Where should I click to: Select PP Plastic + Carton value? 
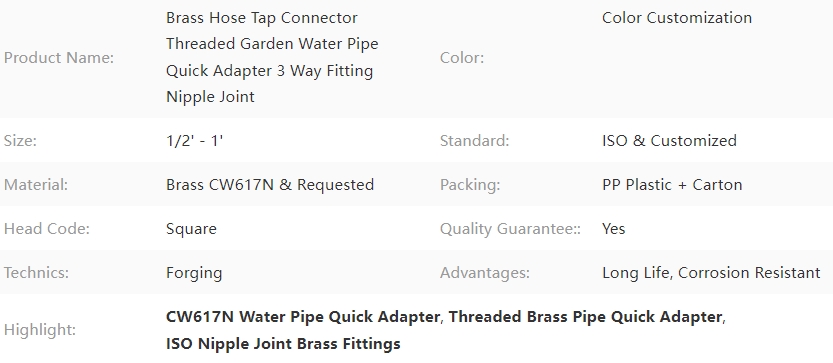672,185
